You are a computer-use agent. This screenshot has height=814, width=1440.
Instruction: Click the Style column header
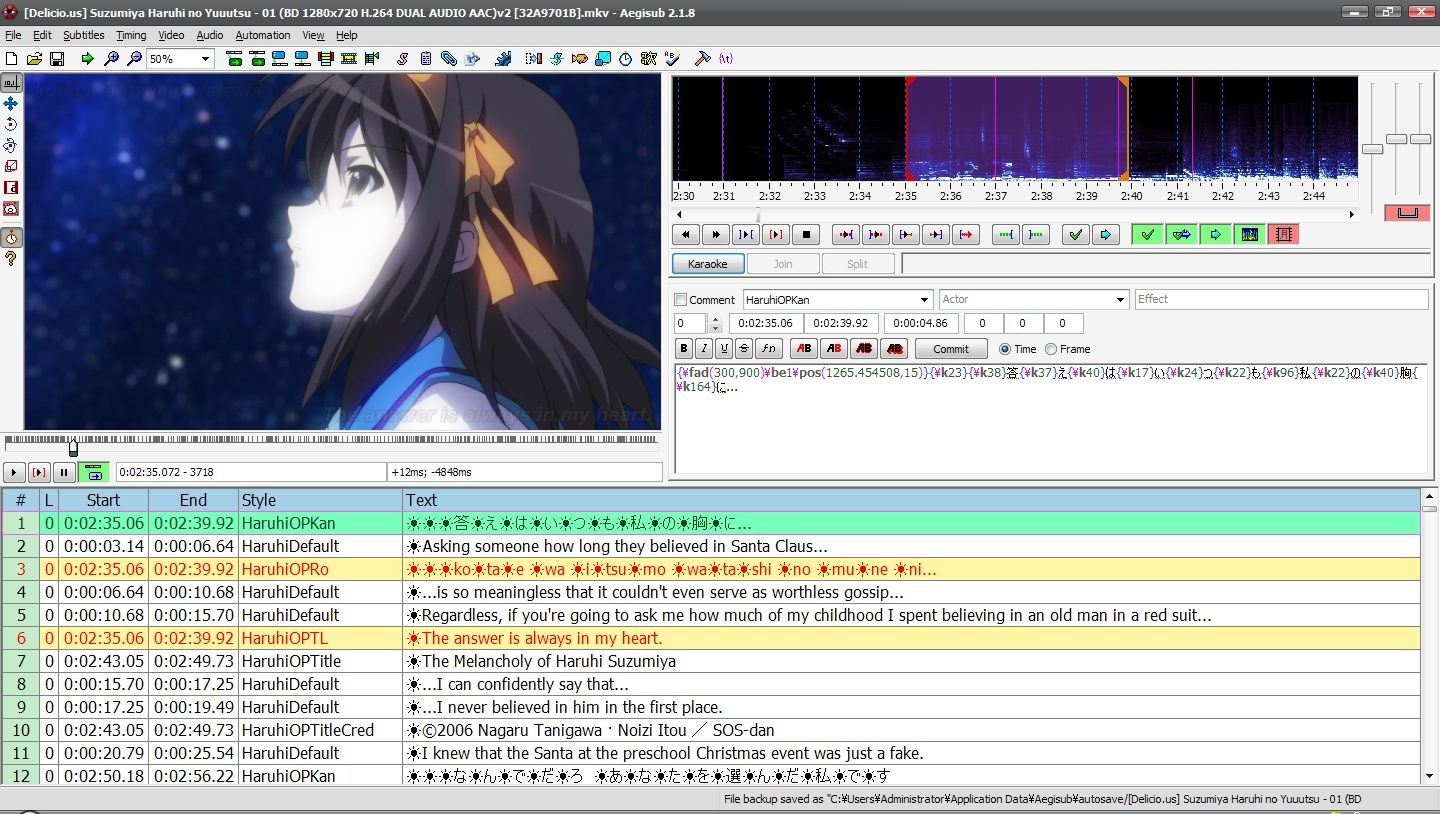coord(320,500)
